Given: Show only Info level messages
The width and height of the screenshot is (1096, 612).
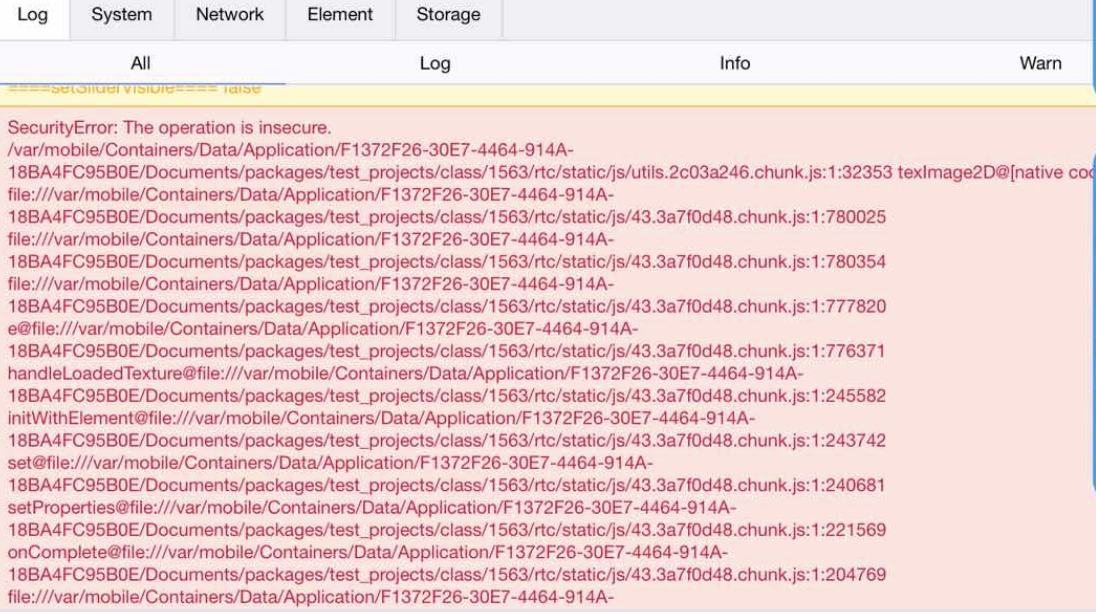Looking at the screenshot, I should [734, 63].
